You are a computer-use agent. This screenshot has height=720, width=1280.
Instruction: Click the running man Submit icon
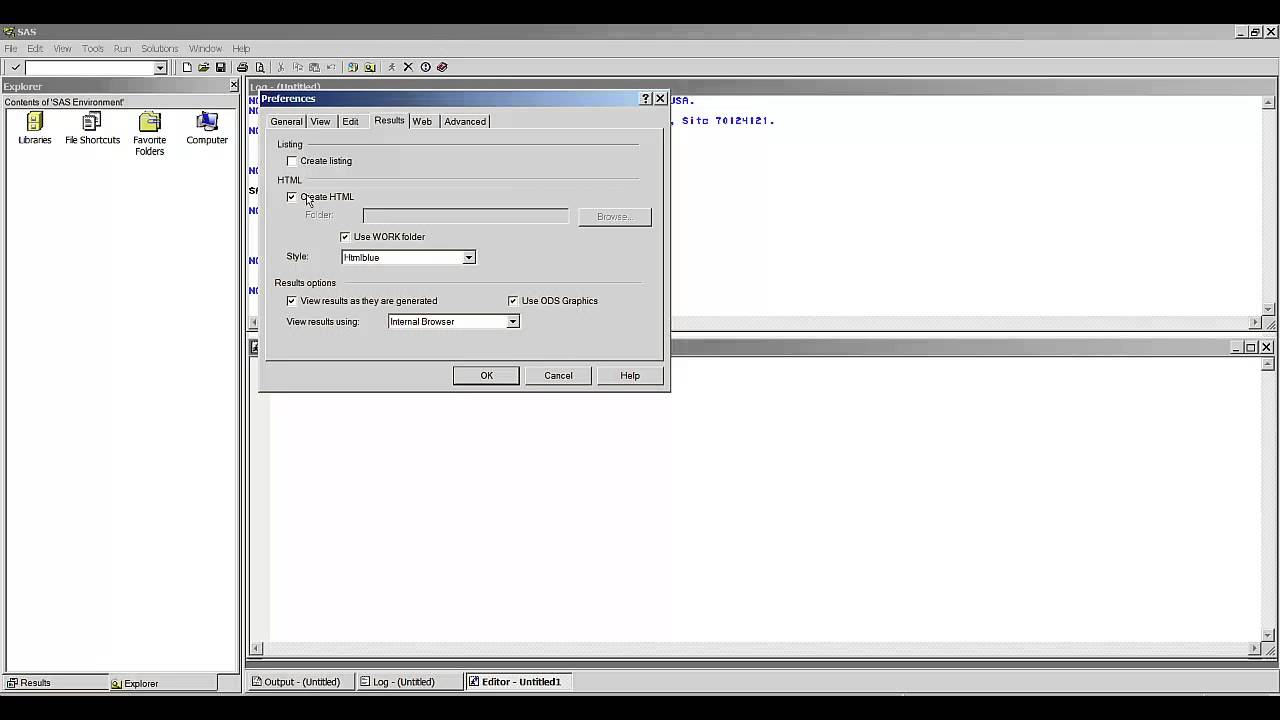(392, 67)
